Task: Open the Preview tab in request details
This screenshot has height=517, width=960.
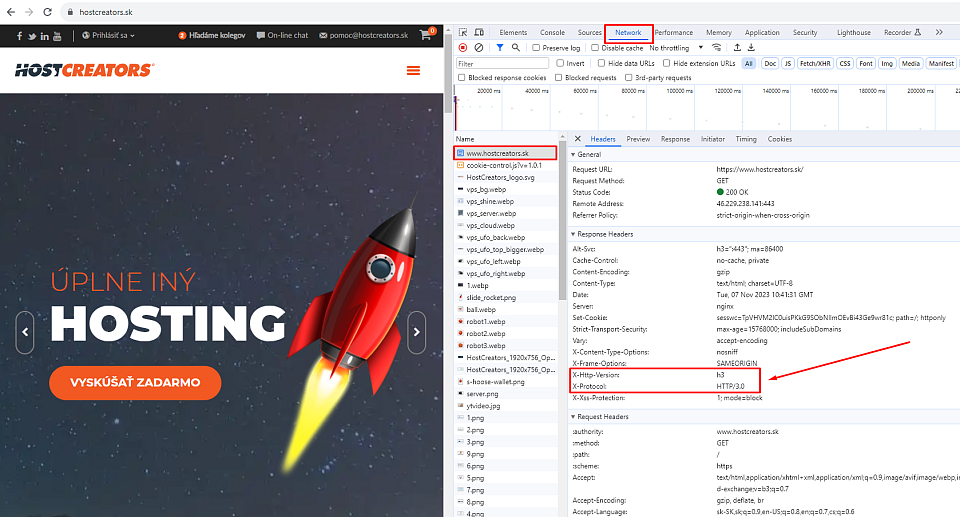Action: click(638, 139)
